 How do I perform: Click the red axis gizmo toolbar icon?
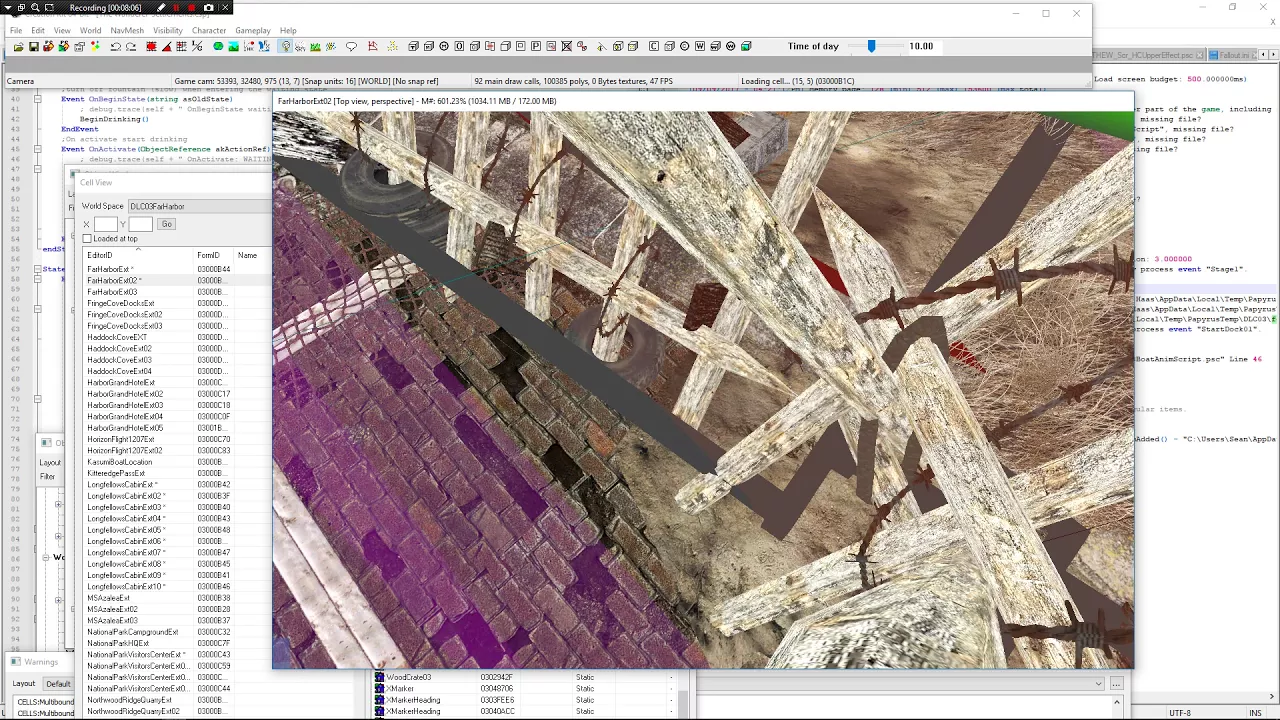372,46
